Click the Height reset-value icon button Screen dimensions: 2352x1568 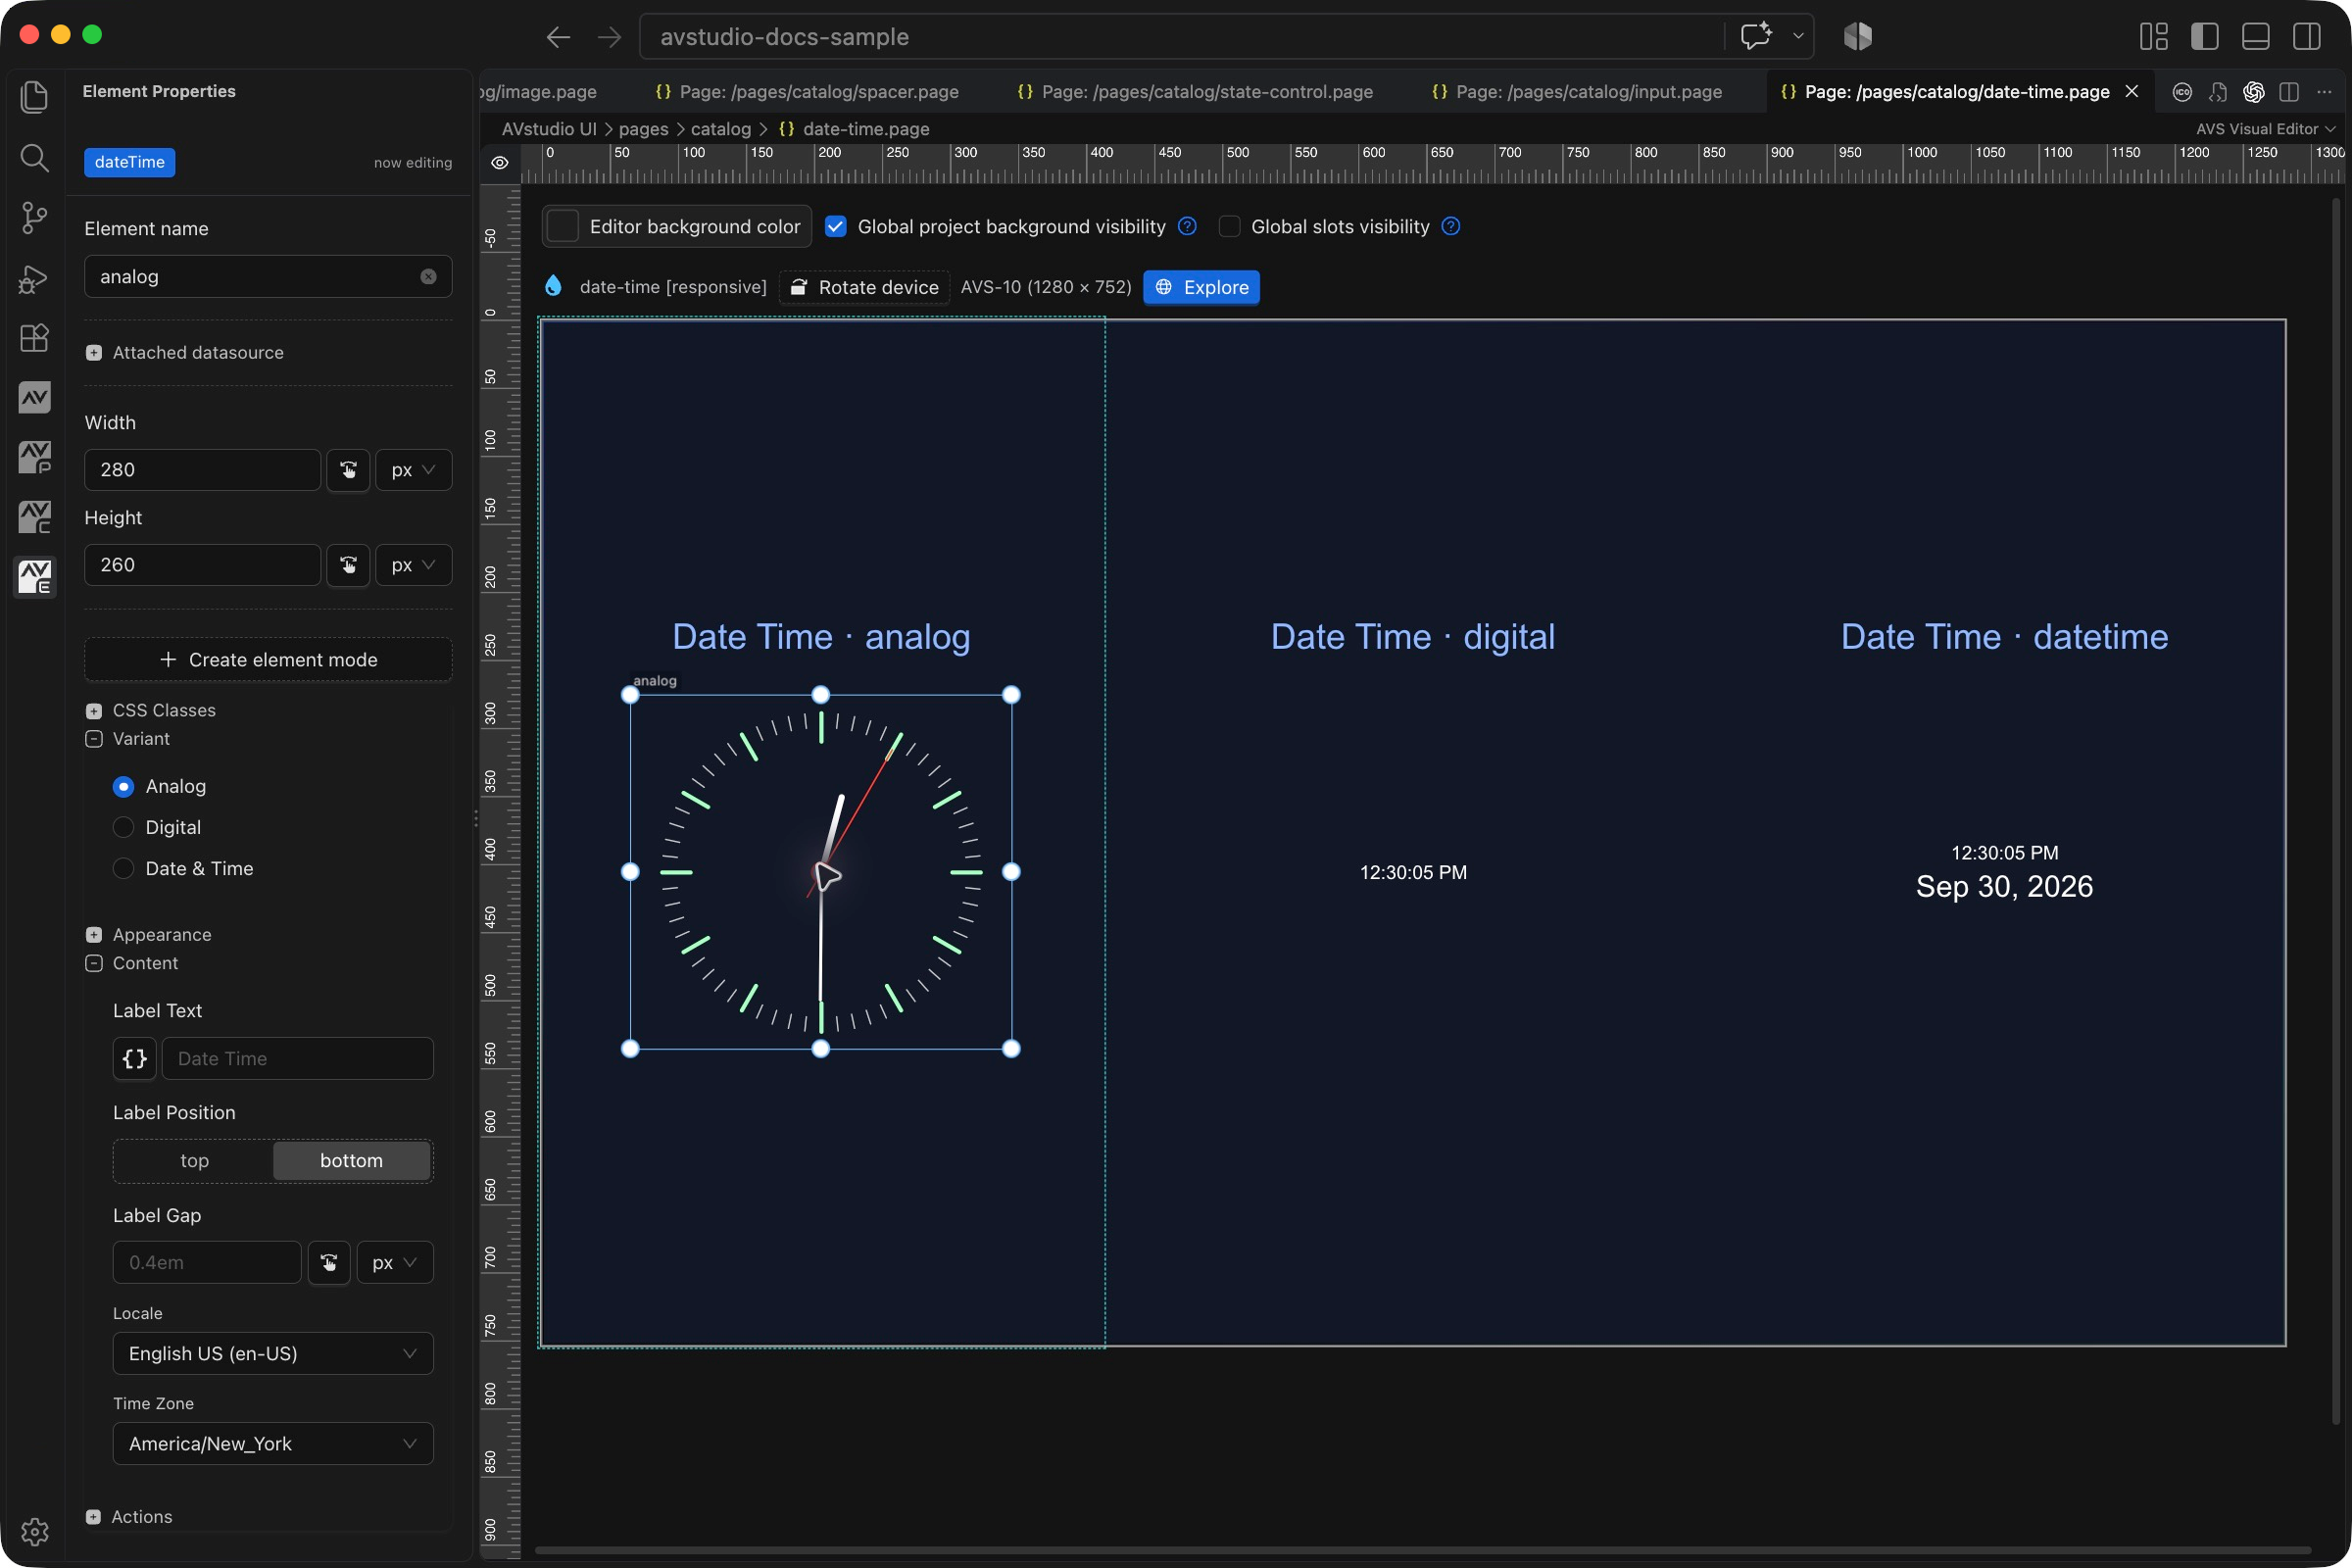tap(348, 565)
